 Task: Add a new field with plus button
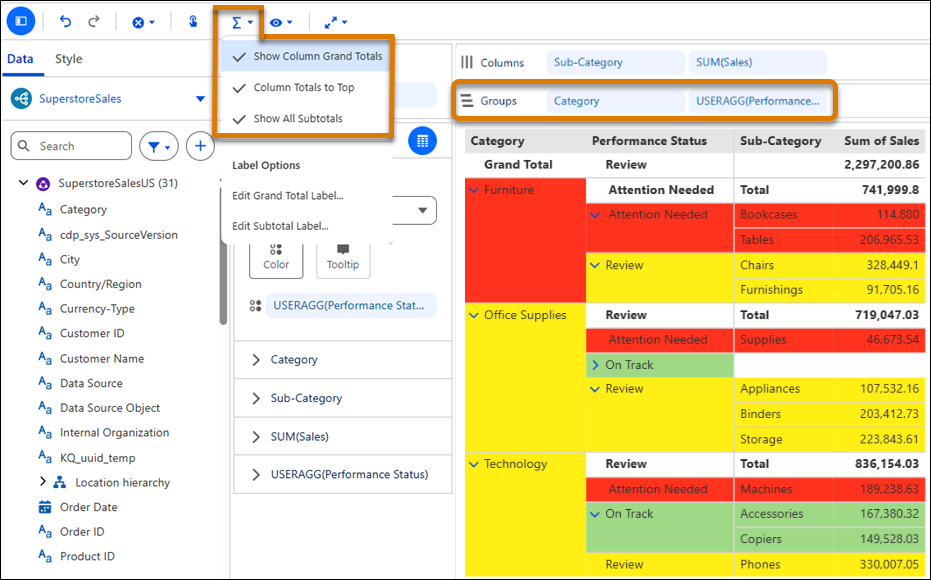coord(200,146)
